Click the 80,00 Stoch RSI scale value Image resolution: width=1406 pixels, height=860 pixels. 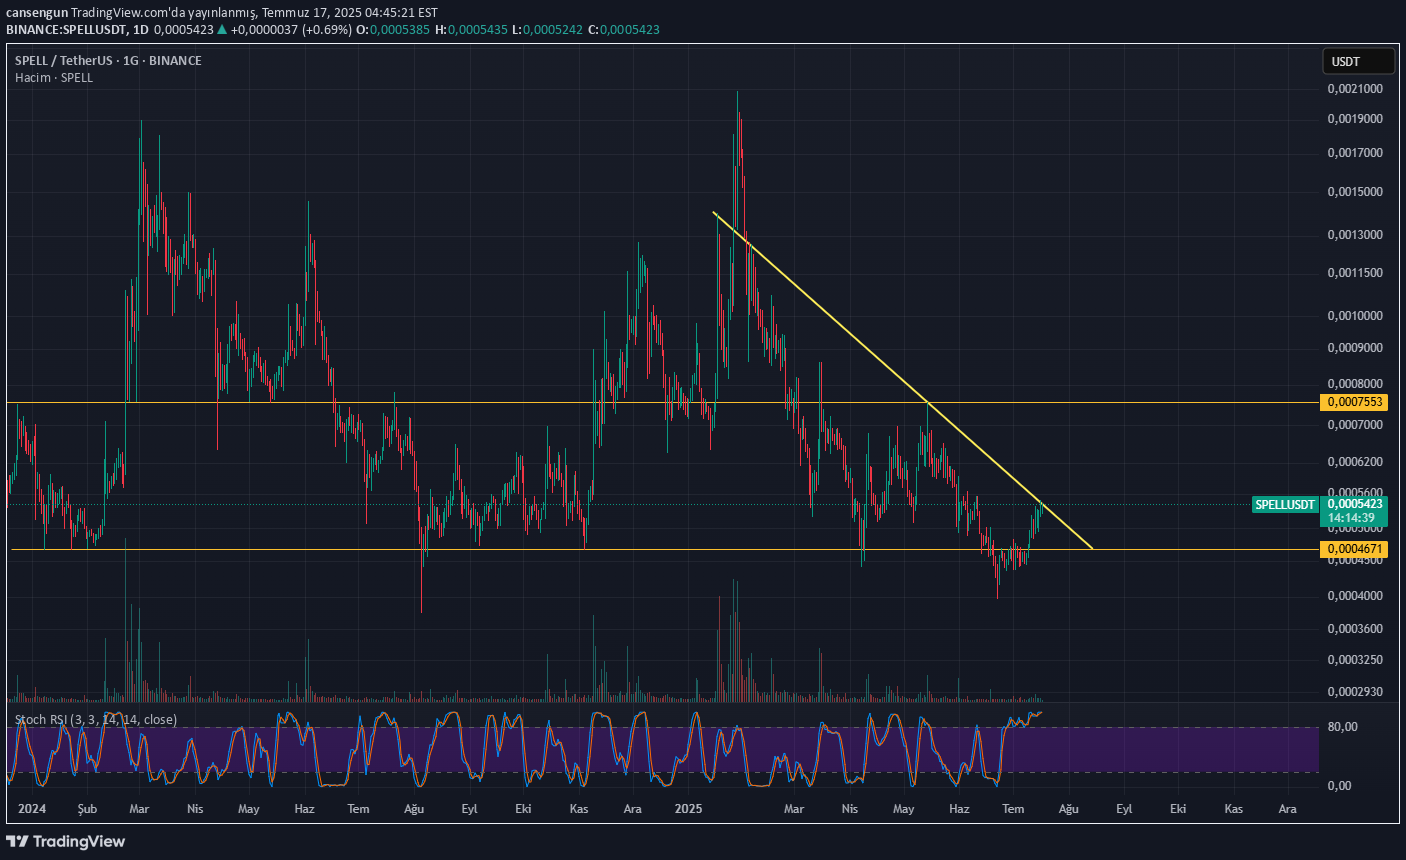click(x=1343, y=727)
